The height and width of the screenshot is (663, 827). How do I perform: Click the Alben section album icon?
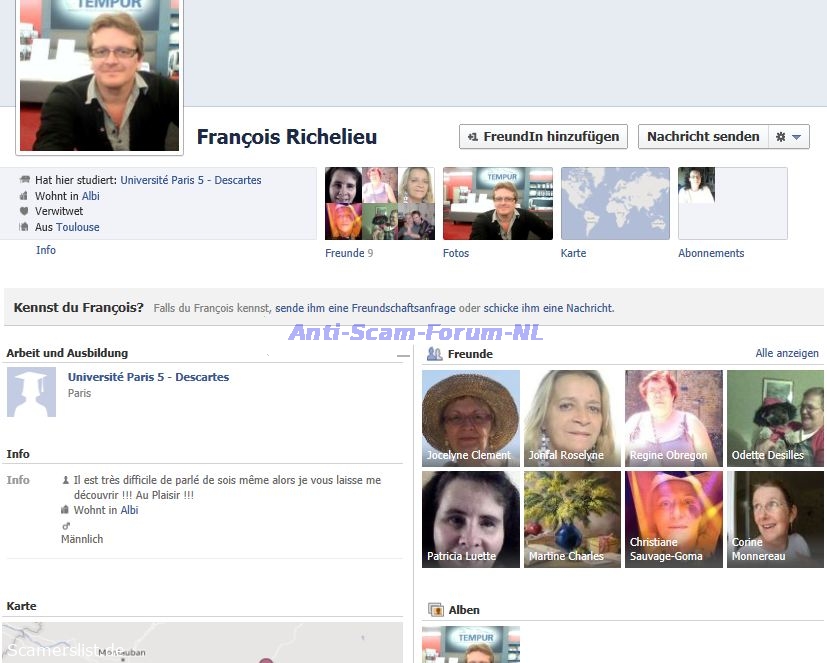coord(435,610)
